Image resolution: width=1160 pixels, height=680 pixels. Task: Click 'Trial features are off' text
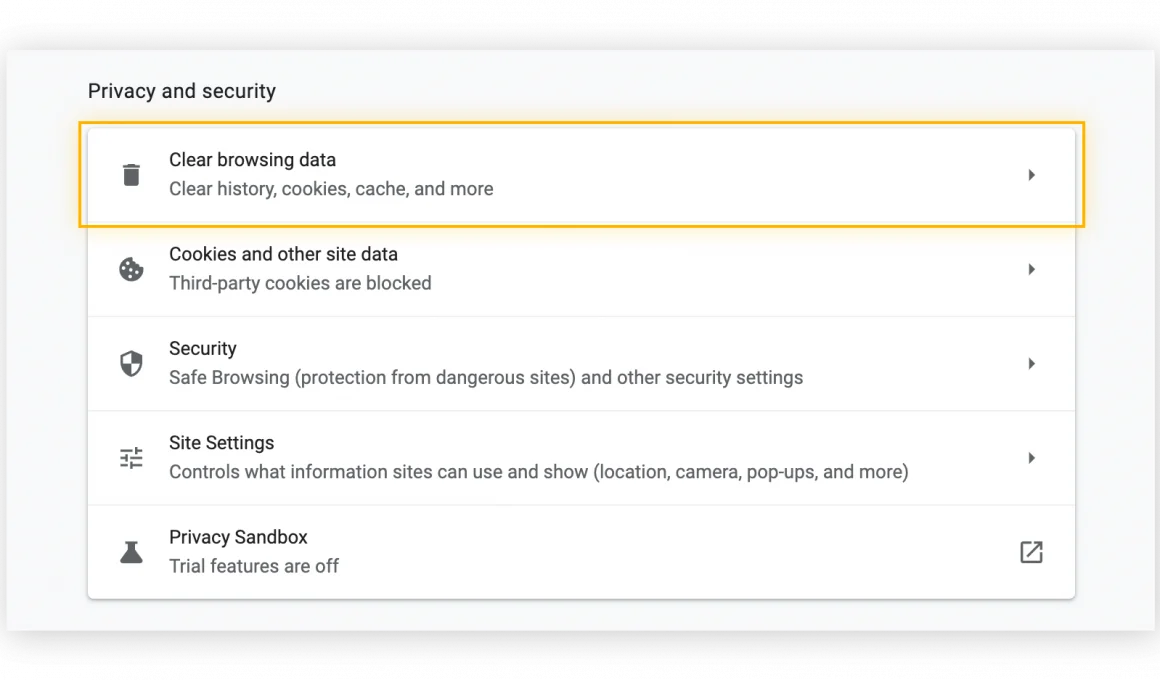coord(254,566)
